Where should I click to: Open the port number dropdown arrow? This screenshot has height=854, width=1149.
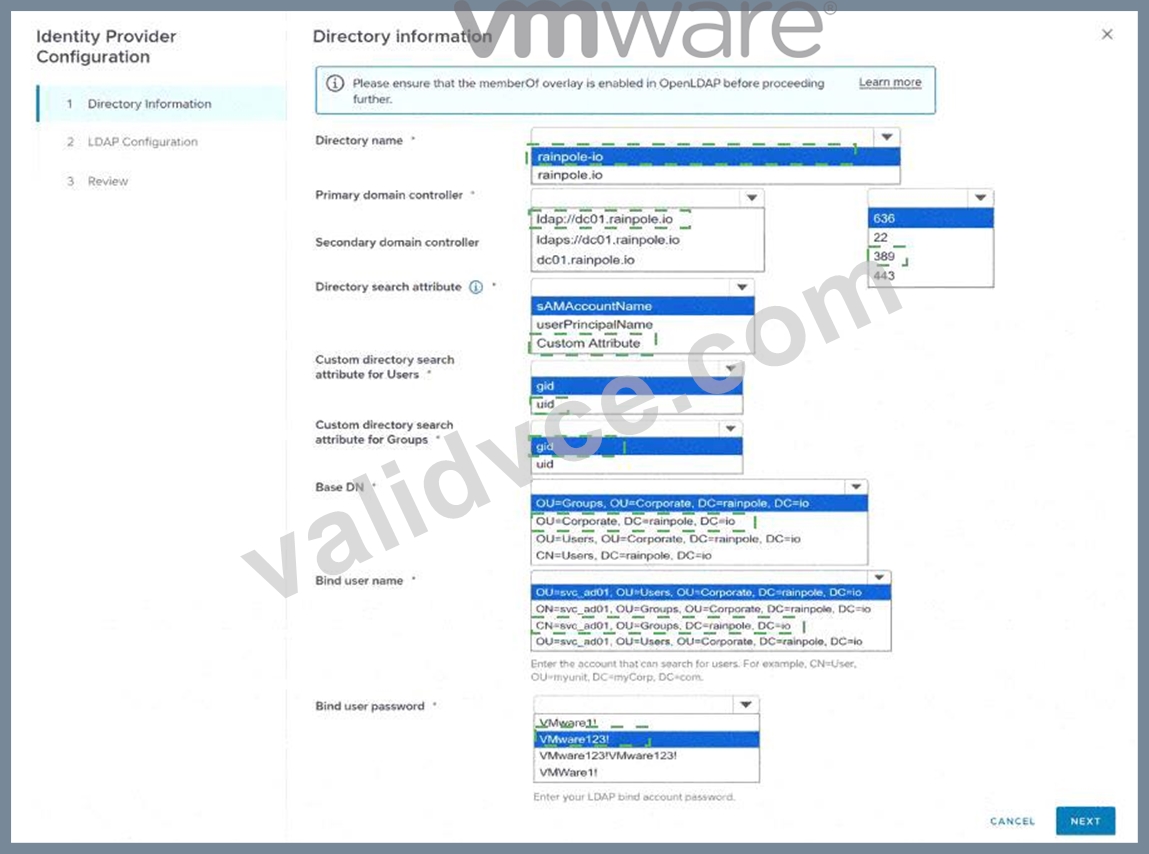coord(980,198)
